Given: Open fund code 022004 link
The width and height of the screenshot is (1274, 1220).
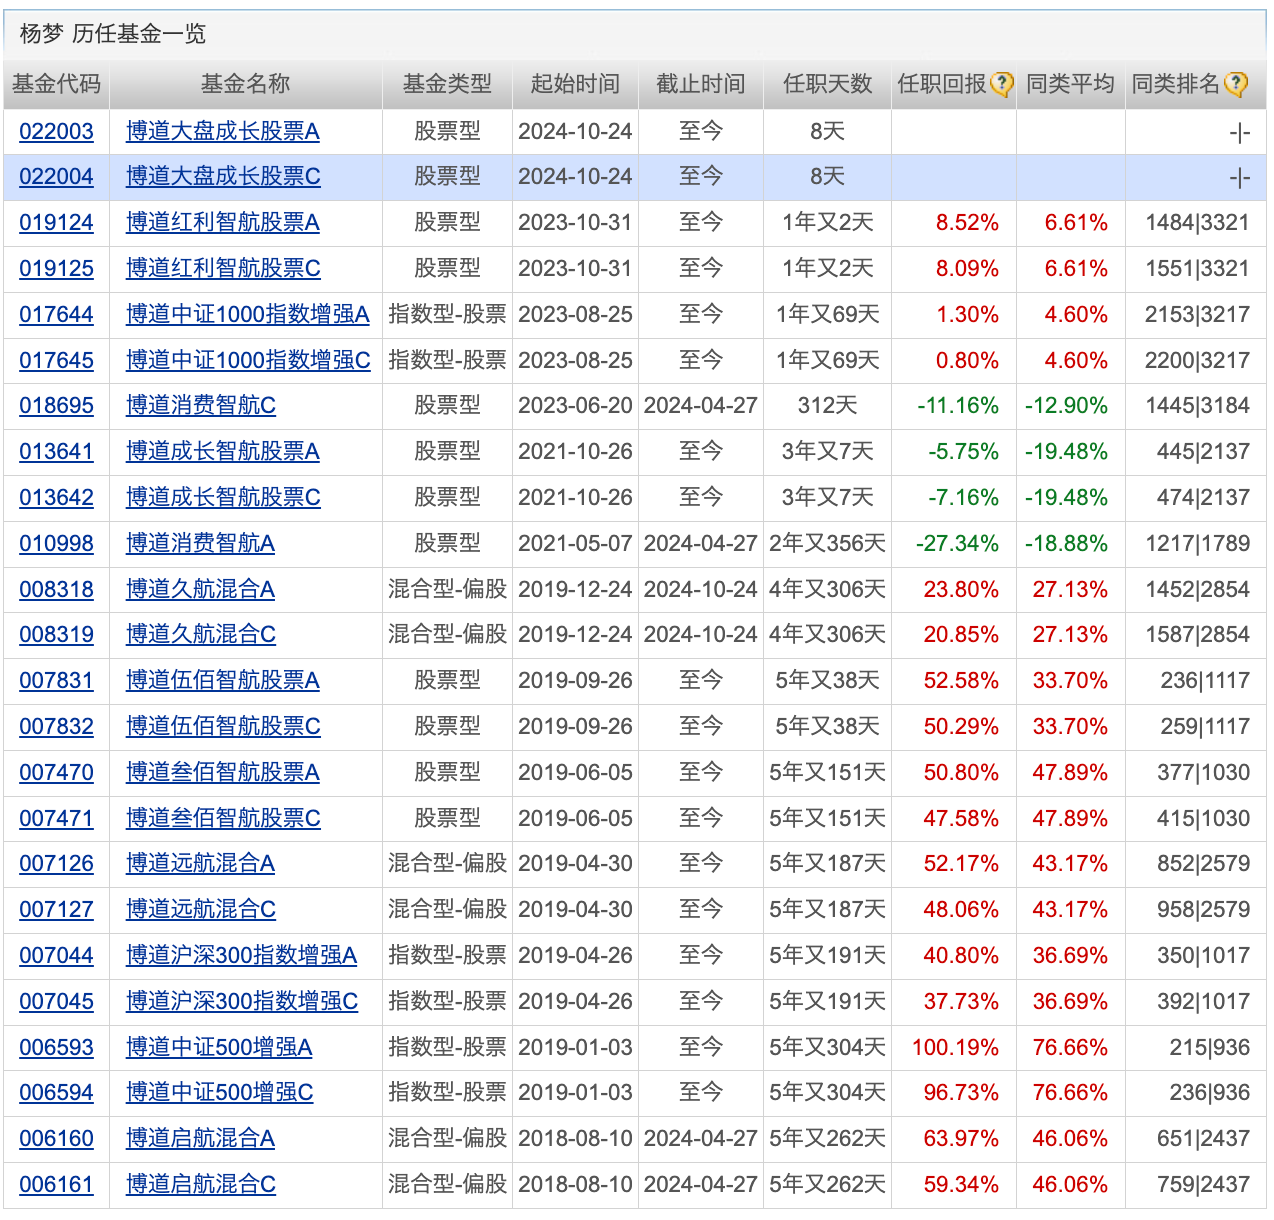Looking at the screenshot, I should click(56, 177).
